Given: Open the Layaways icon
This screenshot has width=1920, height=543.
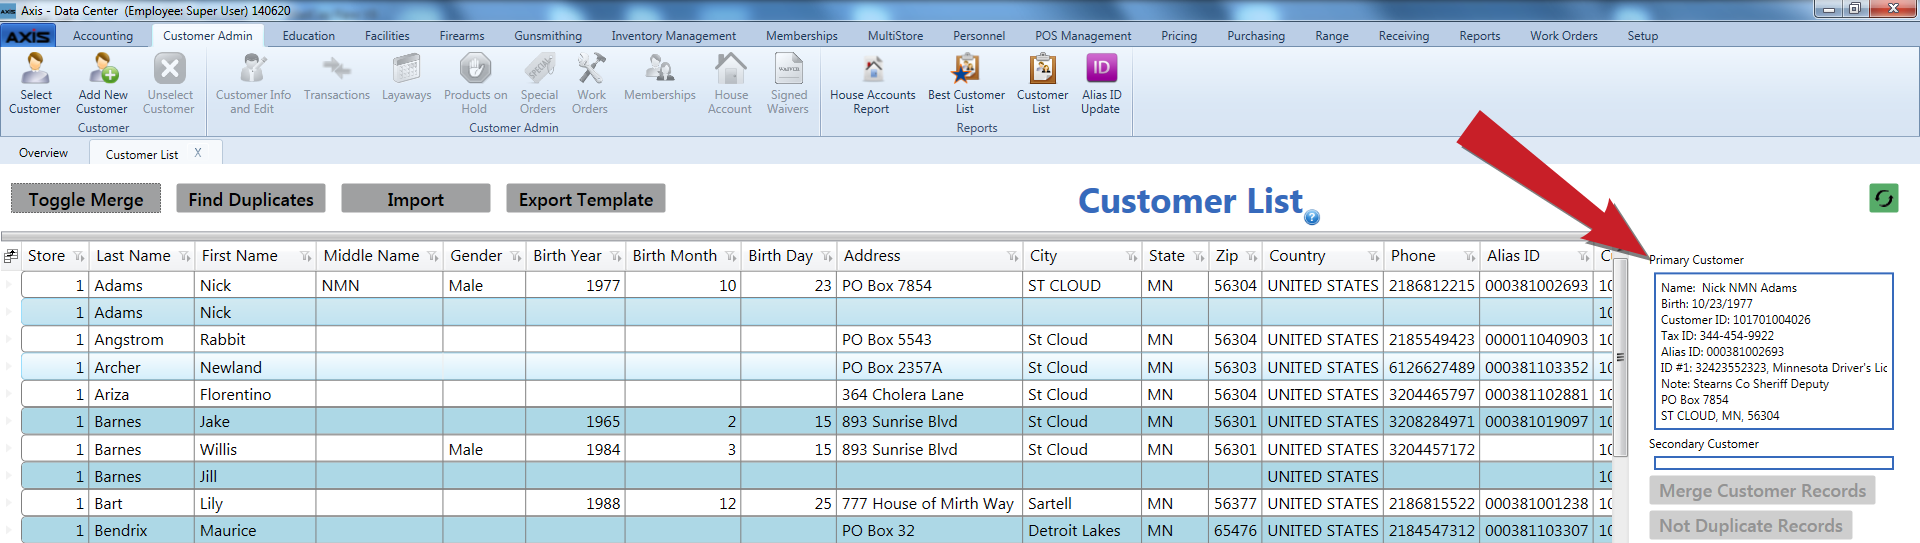Looking at the screenshot, I should 406,77.
